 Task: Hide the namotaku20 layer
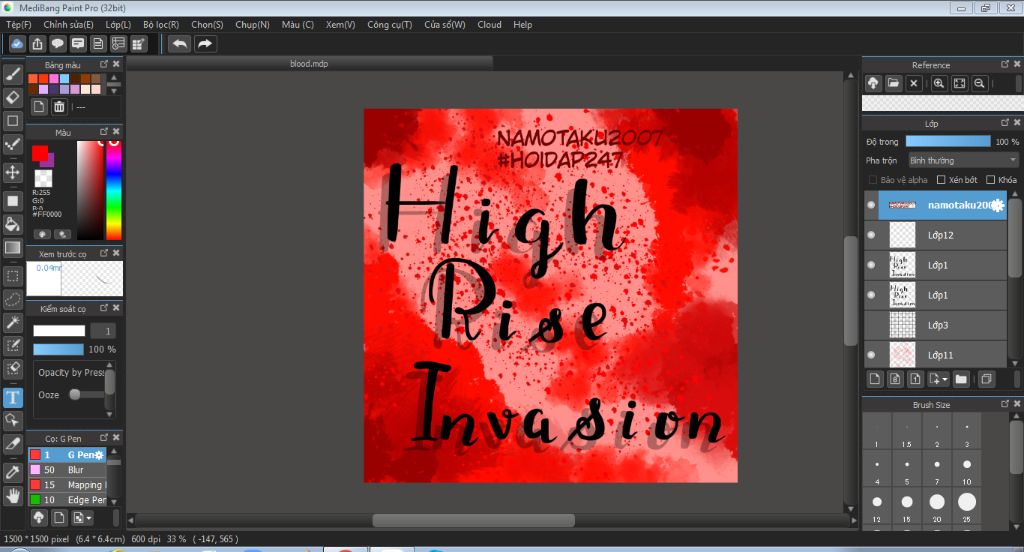(x=871, y=205)
